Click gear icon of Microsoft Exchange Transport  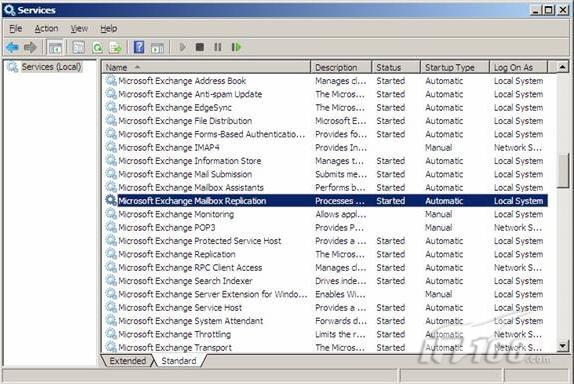coord(111,347)
